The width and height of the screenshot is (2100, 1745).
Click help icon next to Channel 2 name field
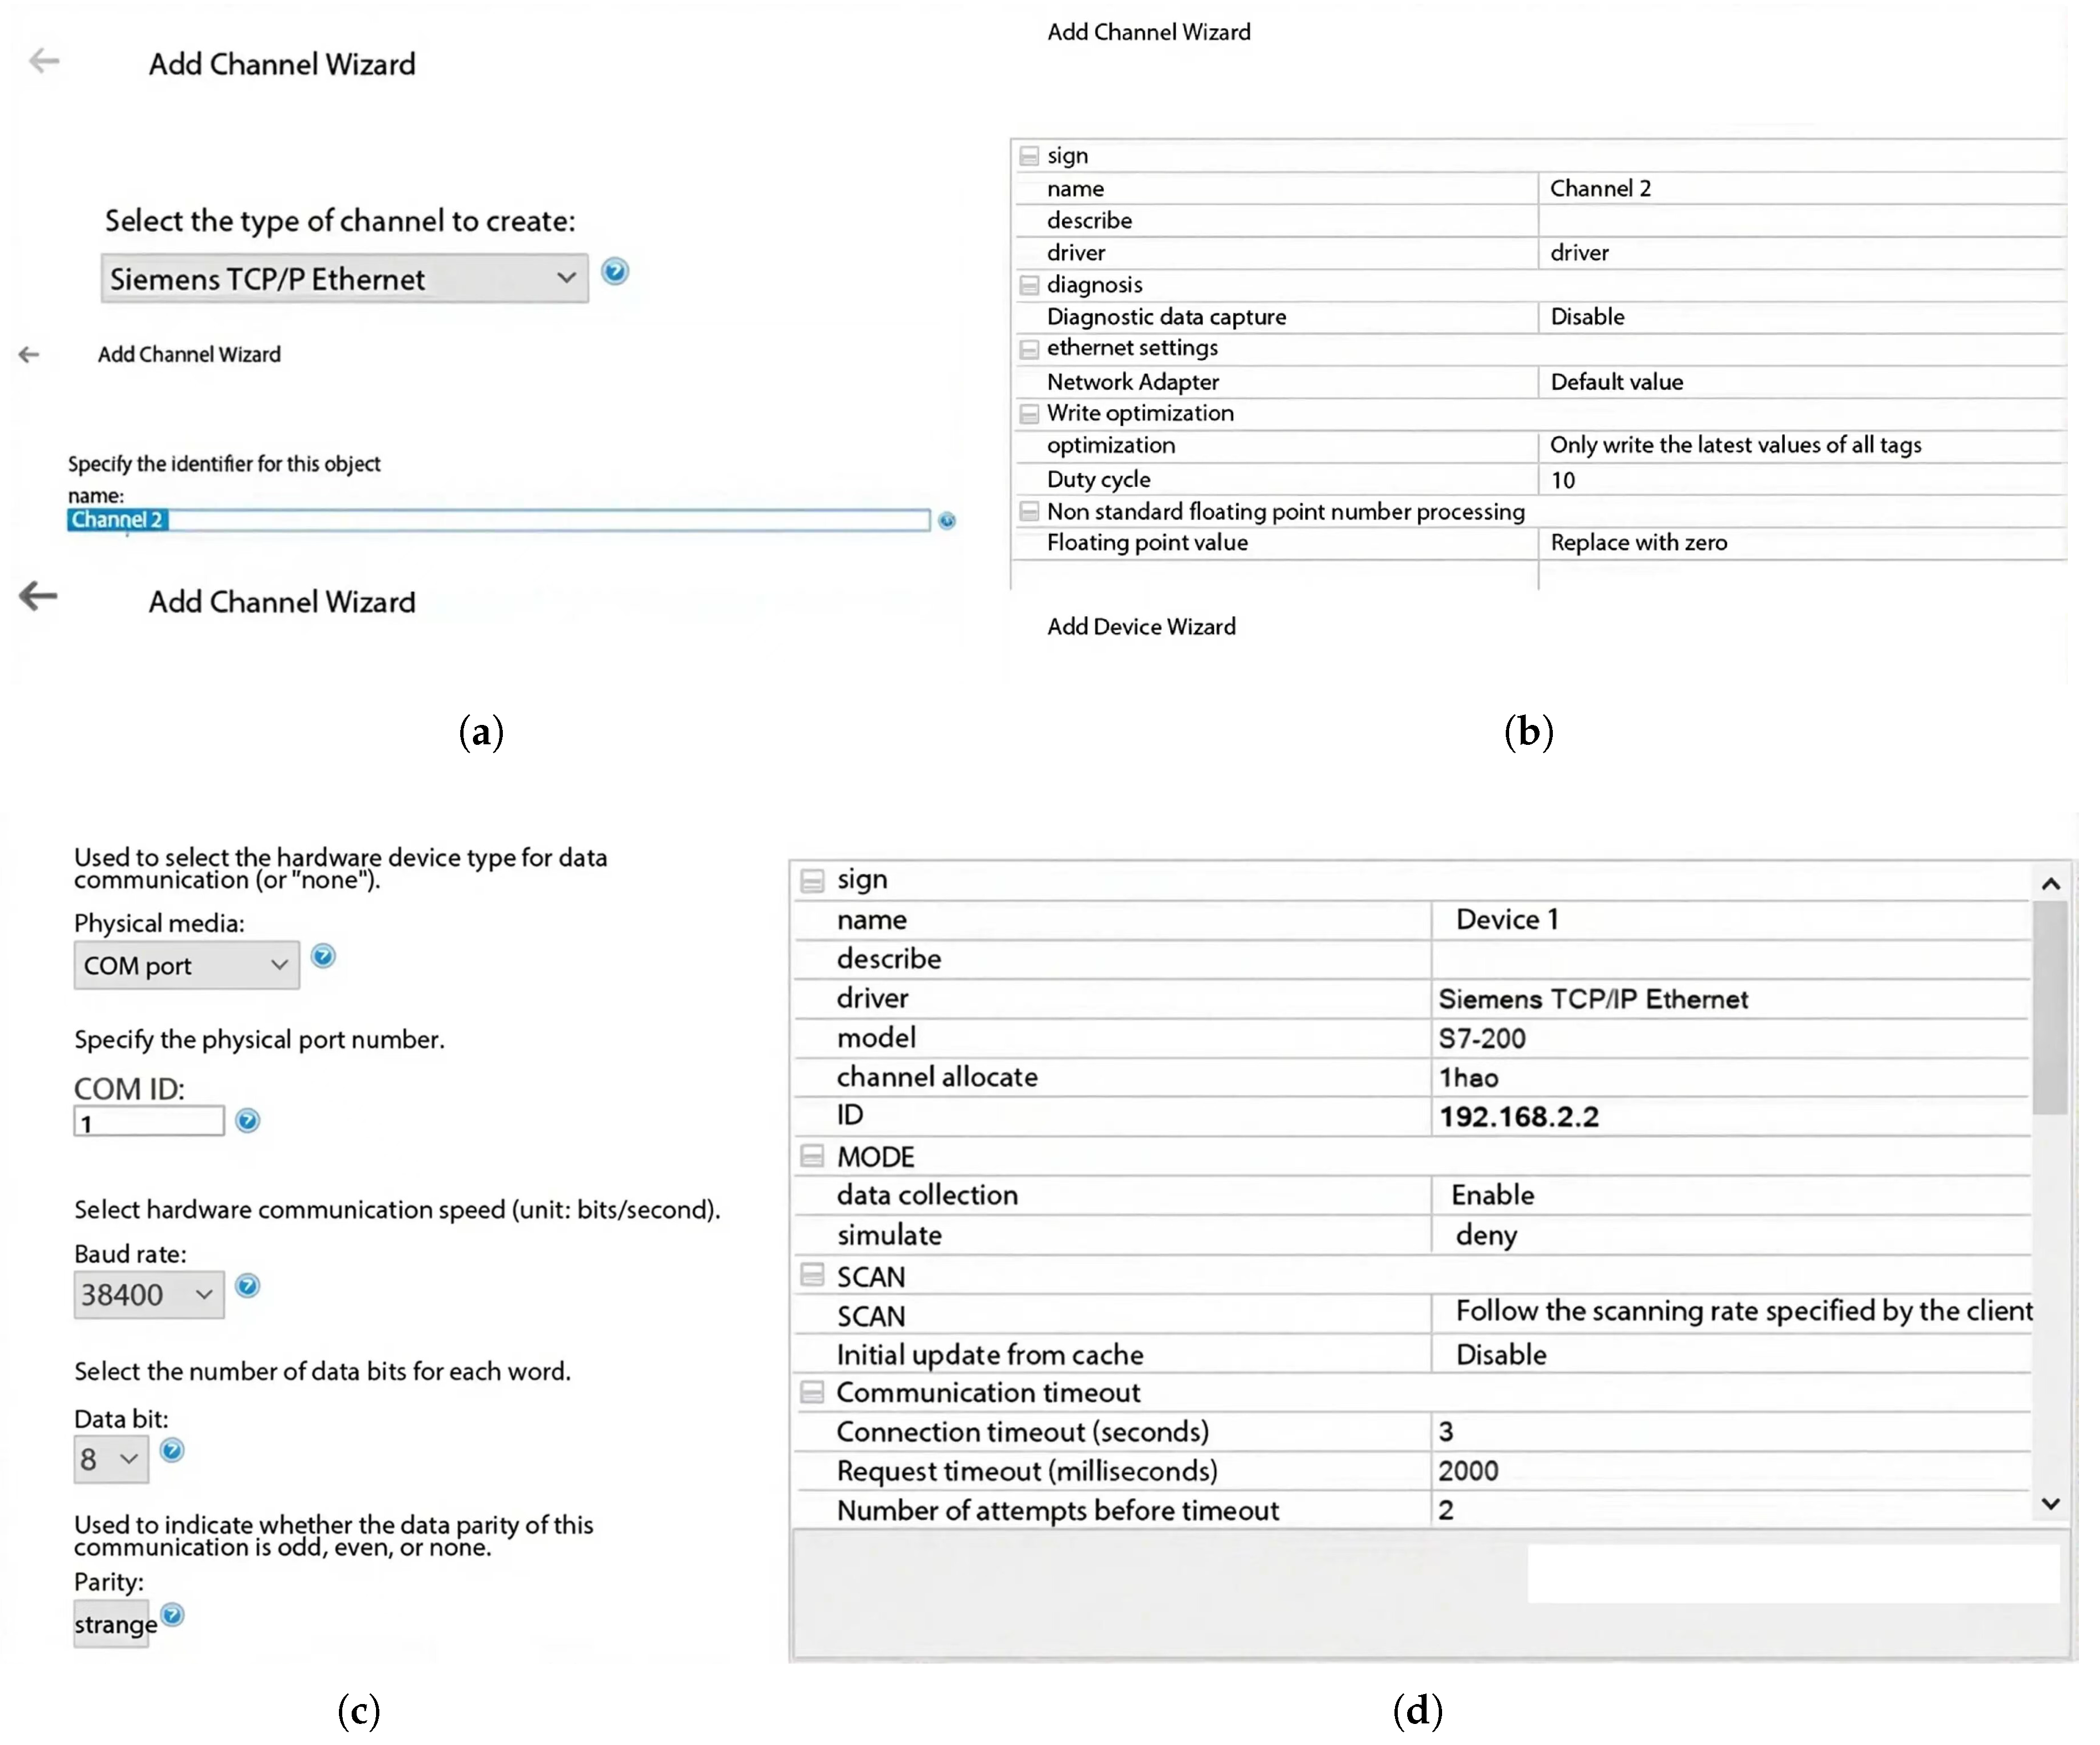[x=946, y=520]
